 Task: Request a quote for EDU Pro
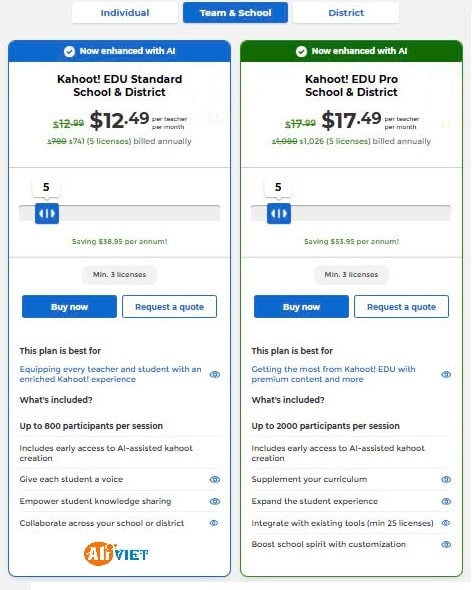click(401, 307)
